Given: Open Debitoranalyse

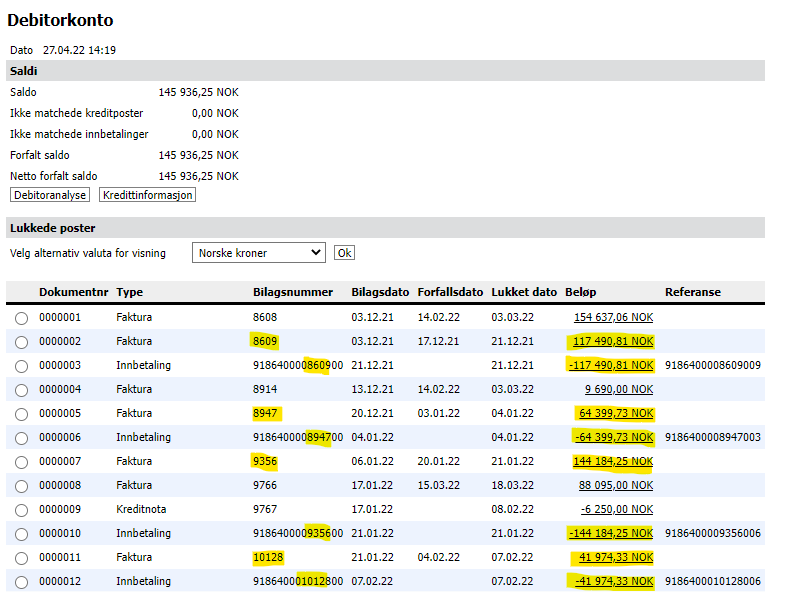Looking at the screenshot, I should tap(51, 195).
